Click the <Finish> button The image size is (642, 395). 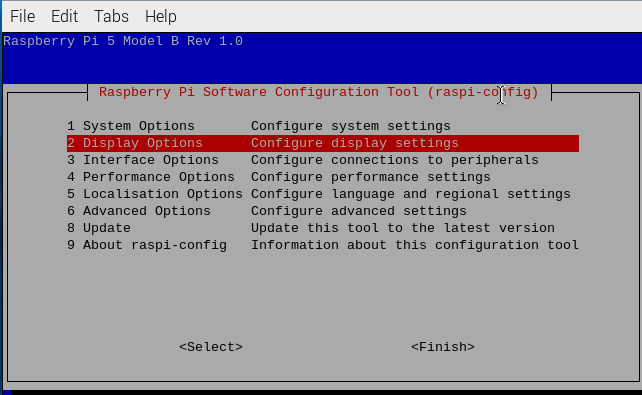coord(443,347)
